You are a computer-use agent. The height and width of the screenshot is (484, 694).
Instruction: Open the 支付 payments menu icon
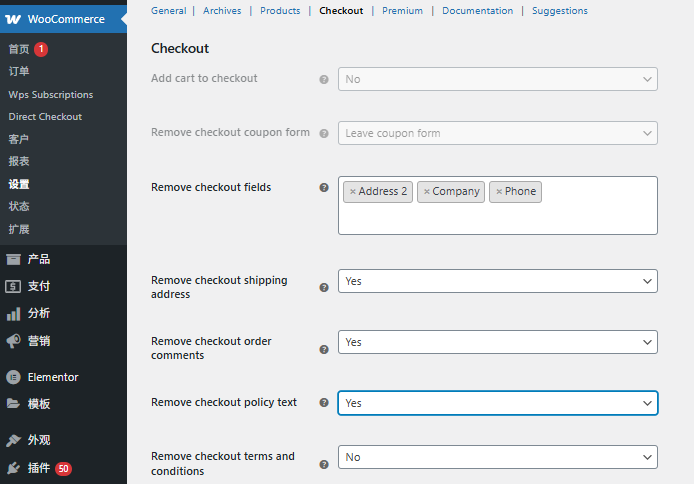[13, 286]
